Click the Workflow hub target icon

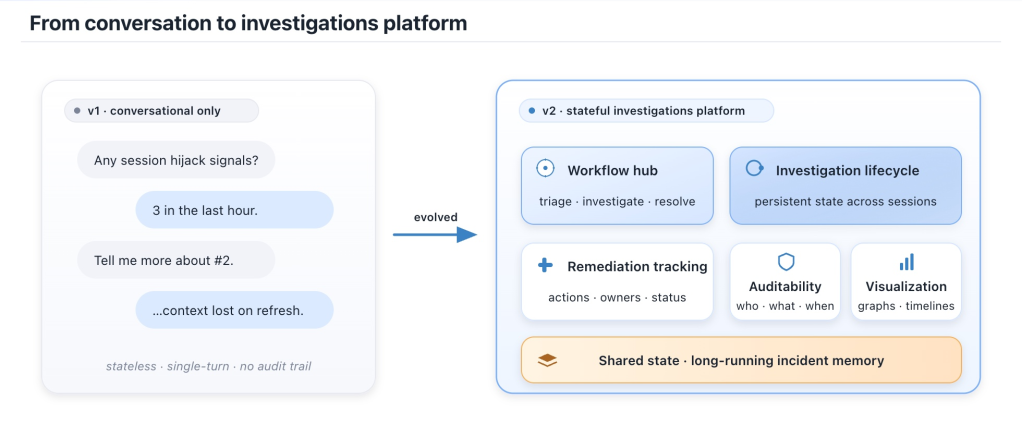545,169
